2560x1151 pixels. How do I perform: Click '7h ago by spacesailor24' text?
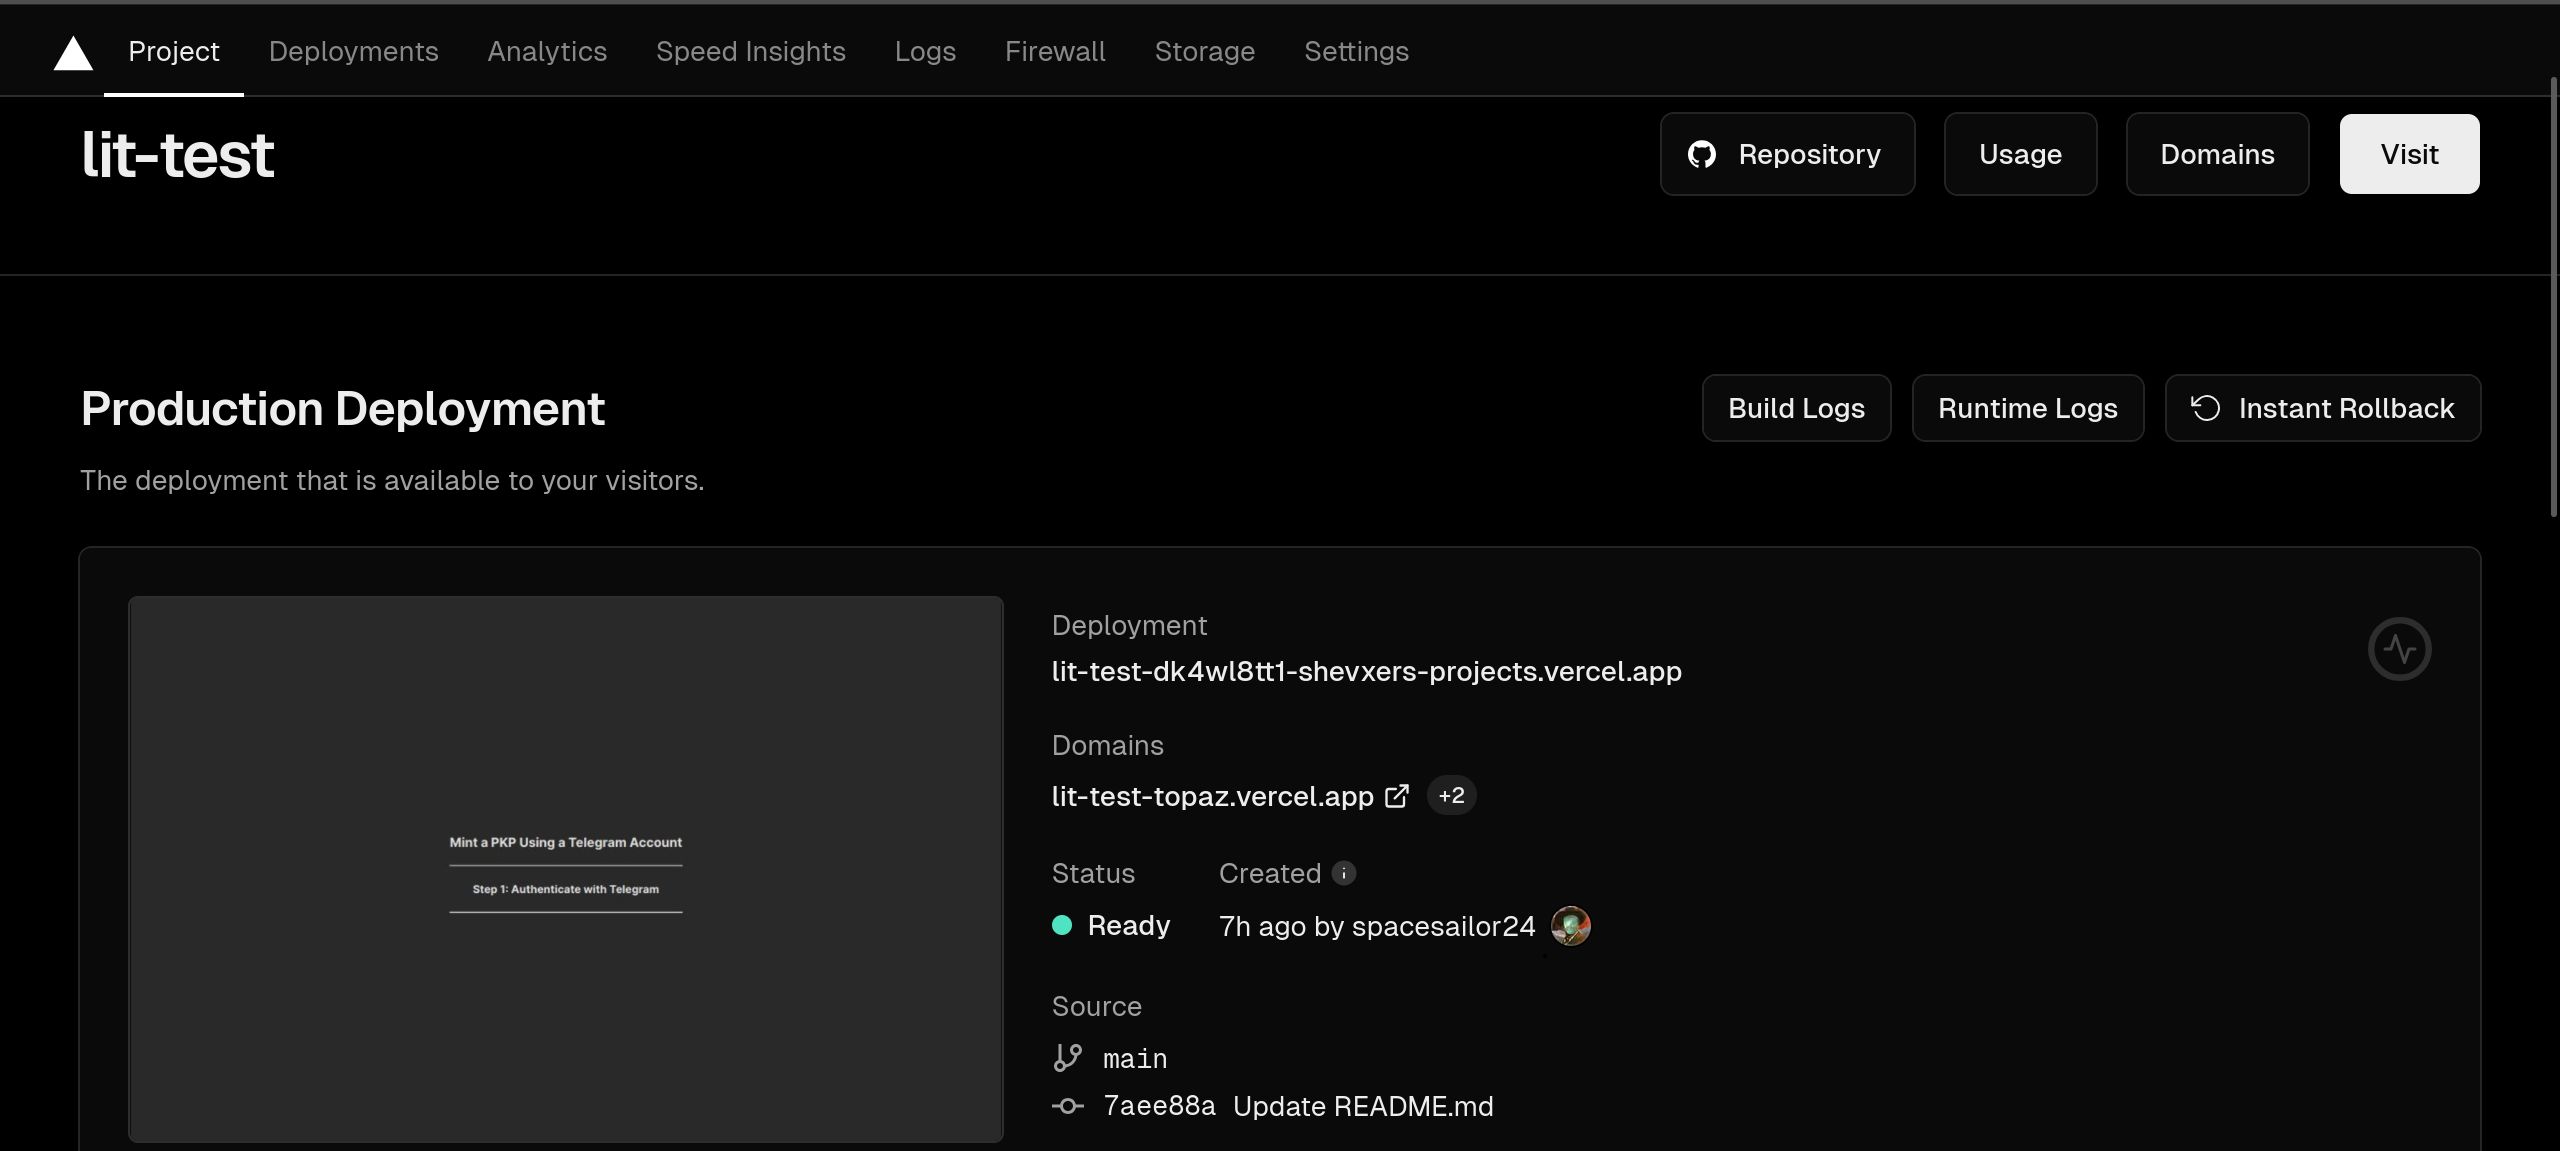(1377, 926)
